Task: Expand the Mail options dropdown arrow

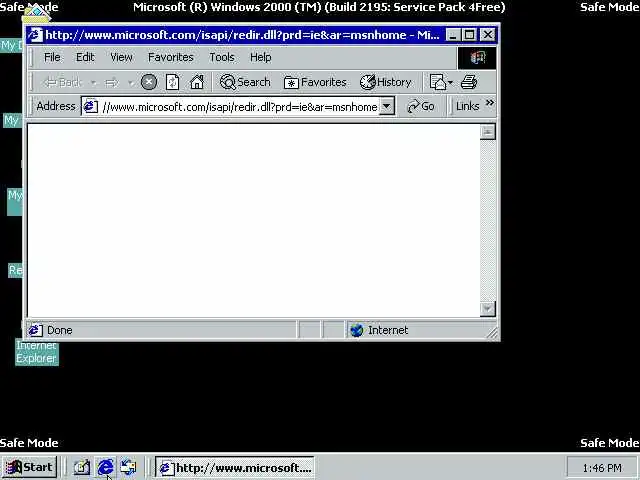Action: 451,82
